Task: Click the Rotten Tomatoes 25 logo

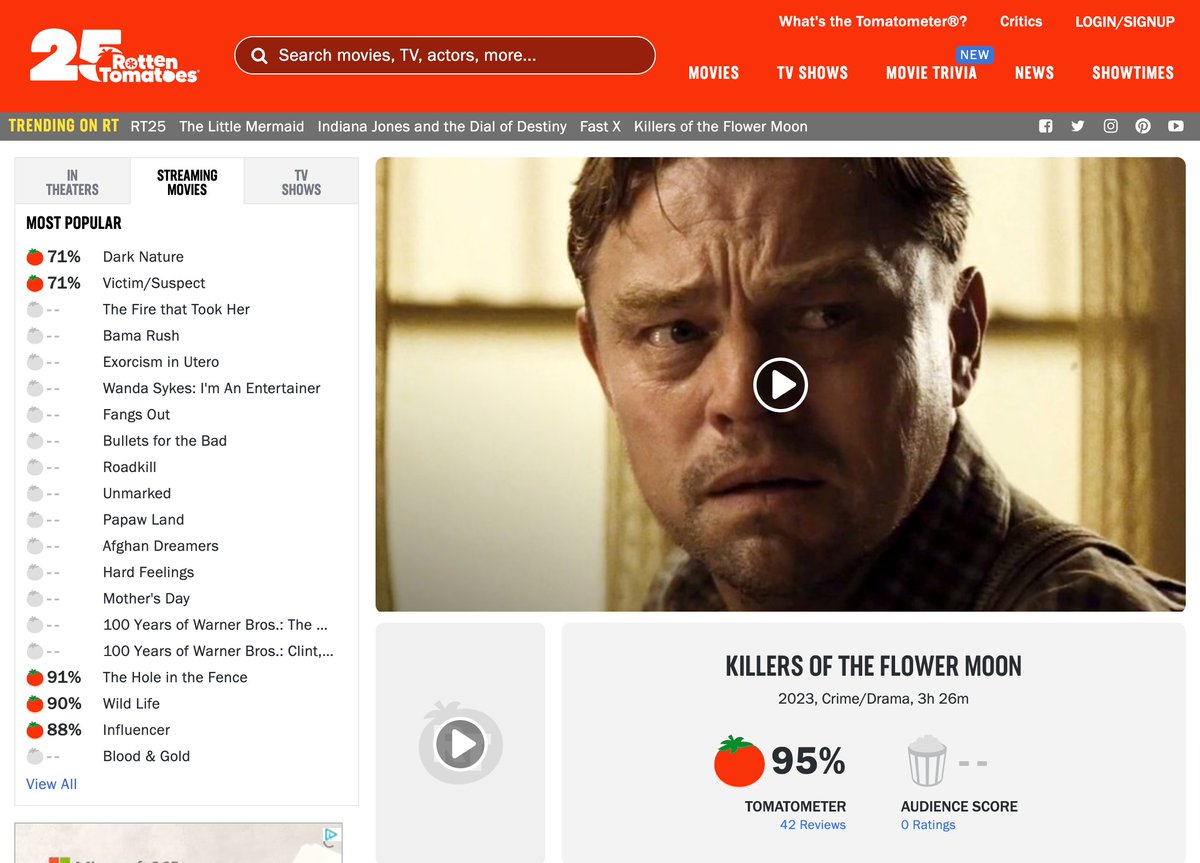Action: pyautogui.click(x=114, y=55)
